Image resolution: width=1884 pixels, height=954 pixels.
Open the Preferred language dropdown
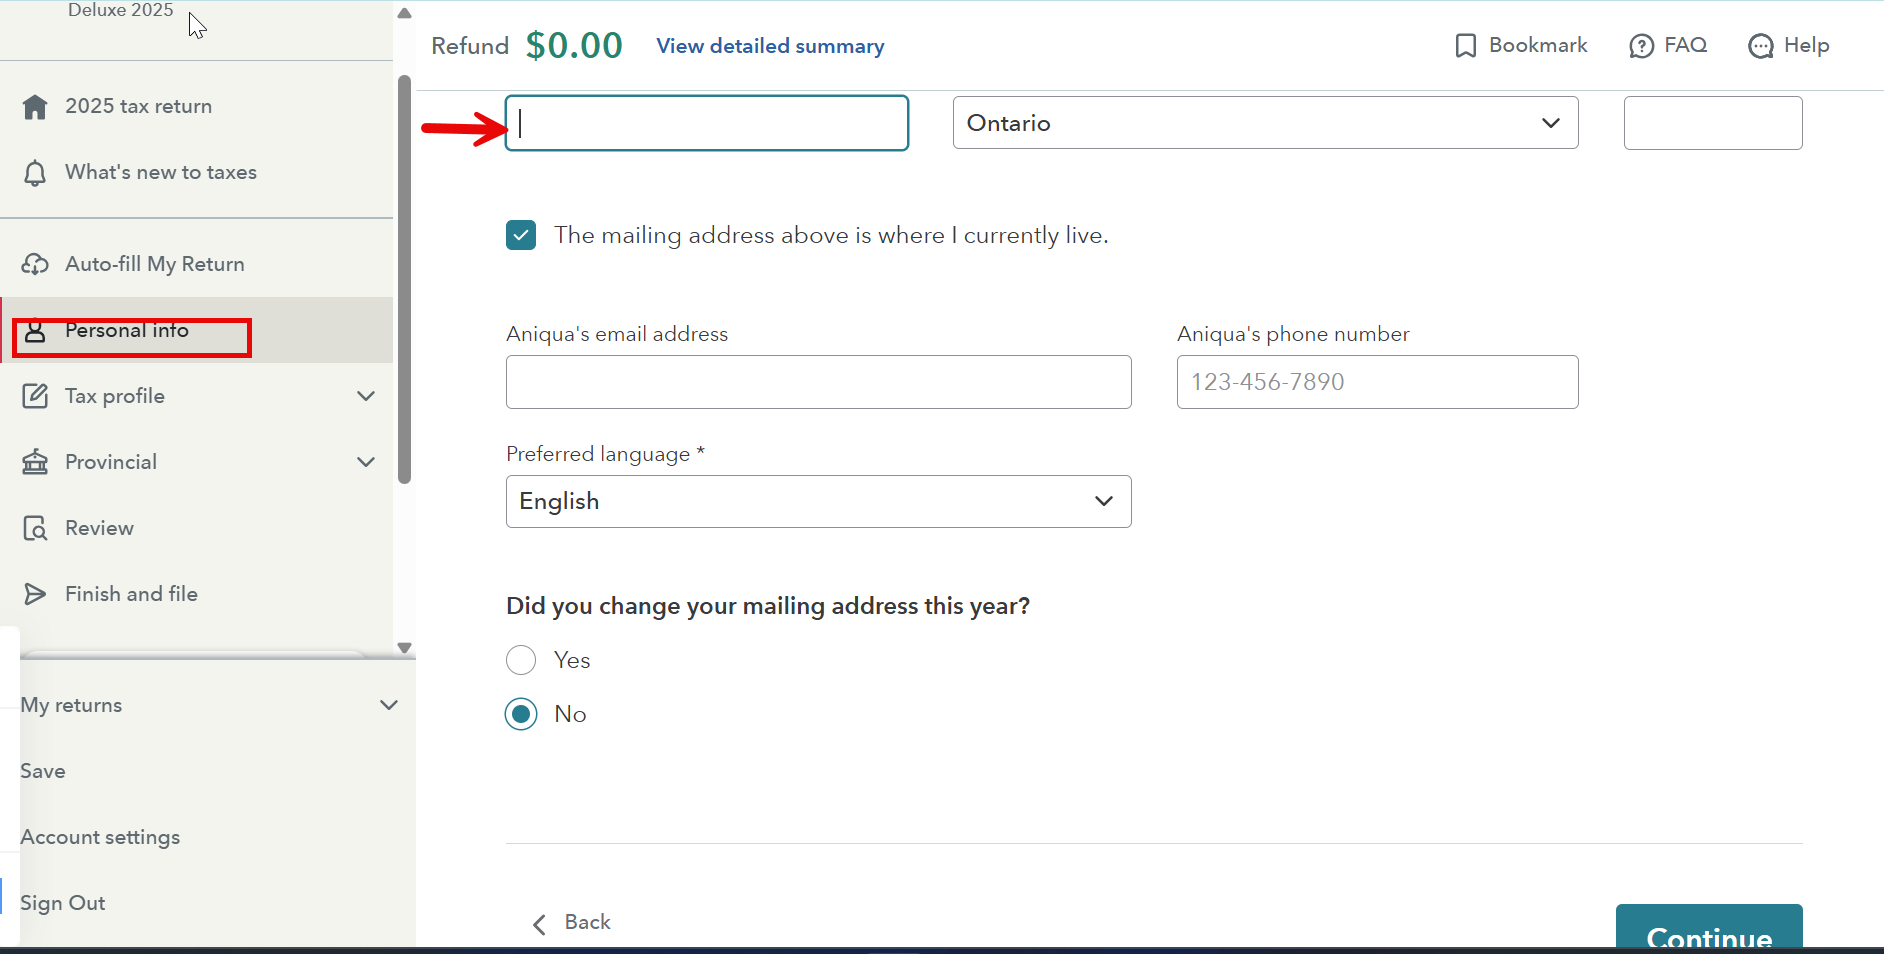coord(818,501)
